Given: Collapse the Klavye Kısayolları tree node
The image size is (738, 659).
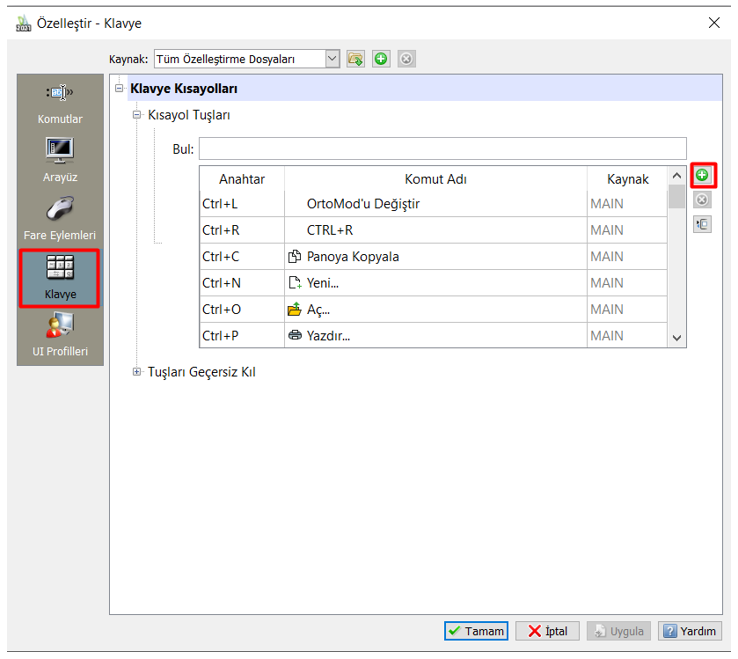Looking at the screenshot, I should tap(120, 89).
